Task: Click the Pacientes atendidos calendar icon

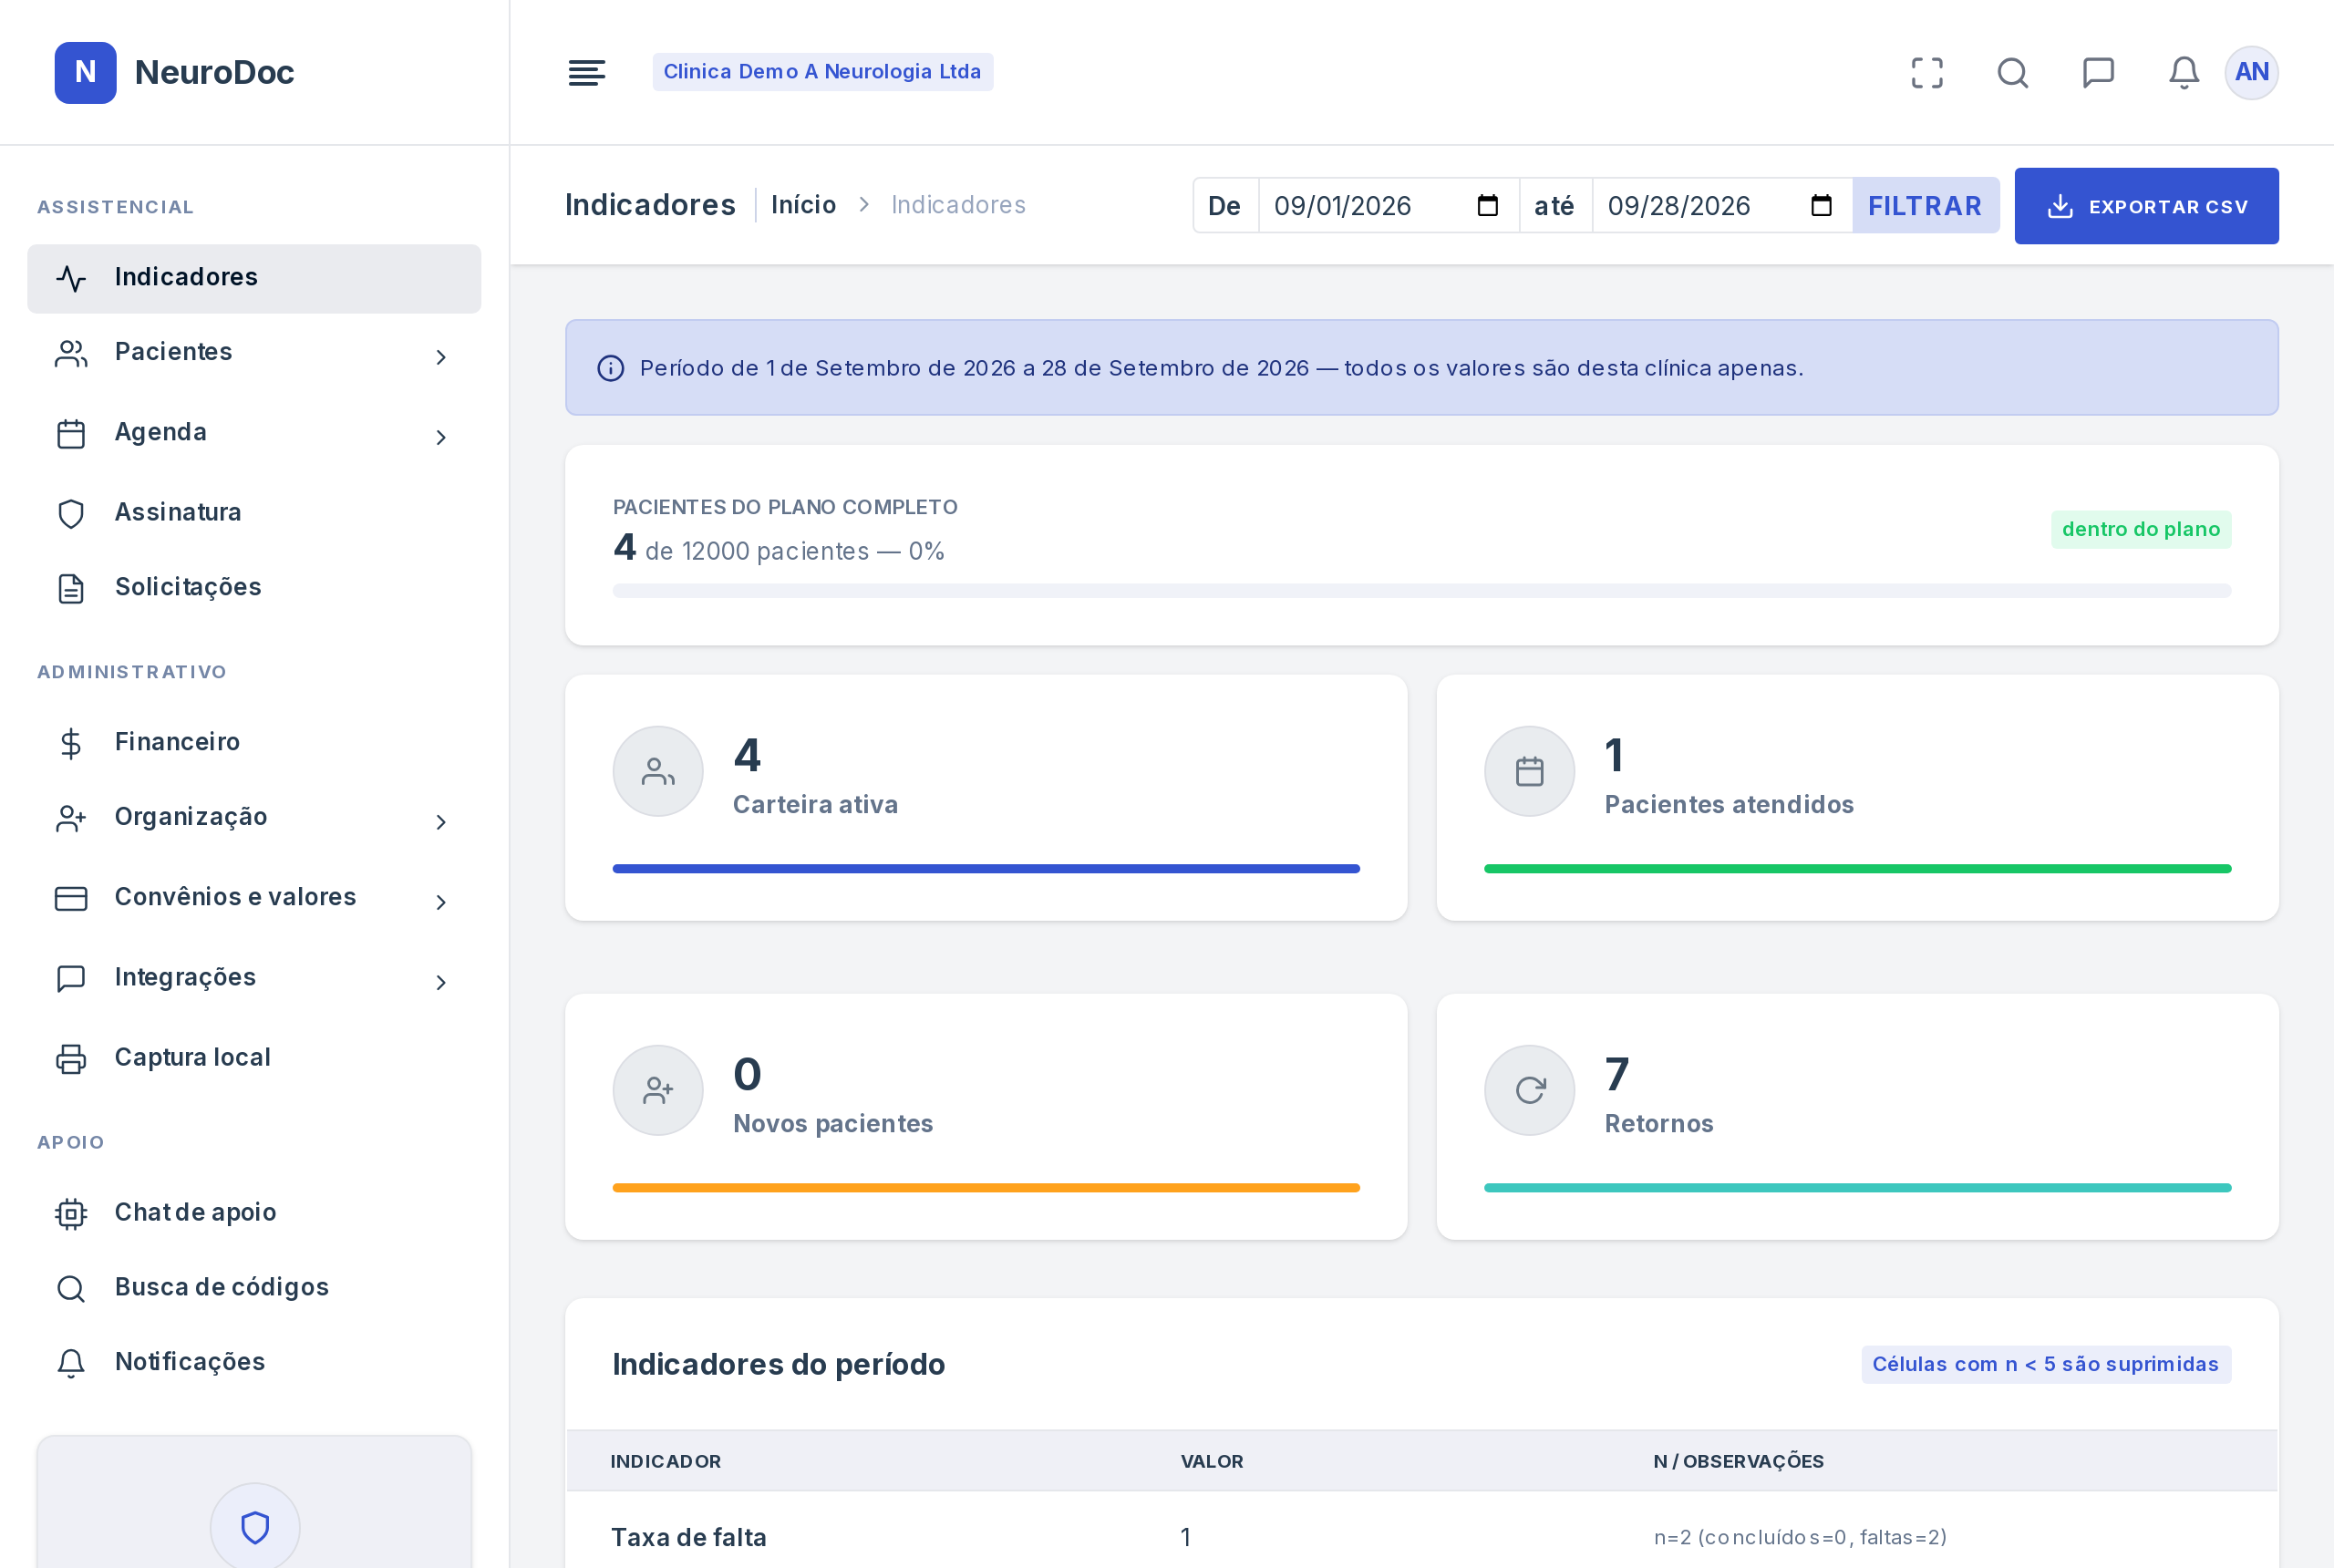Action: 1529,771
